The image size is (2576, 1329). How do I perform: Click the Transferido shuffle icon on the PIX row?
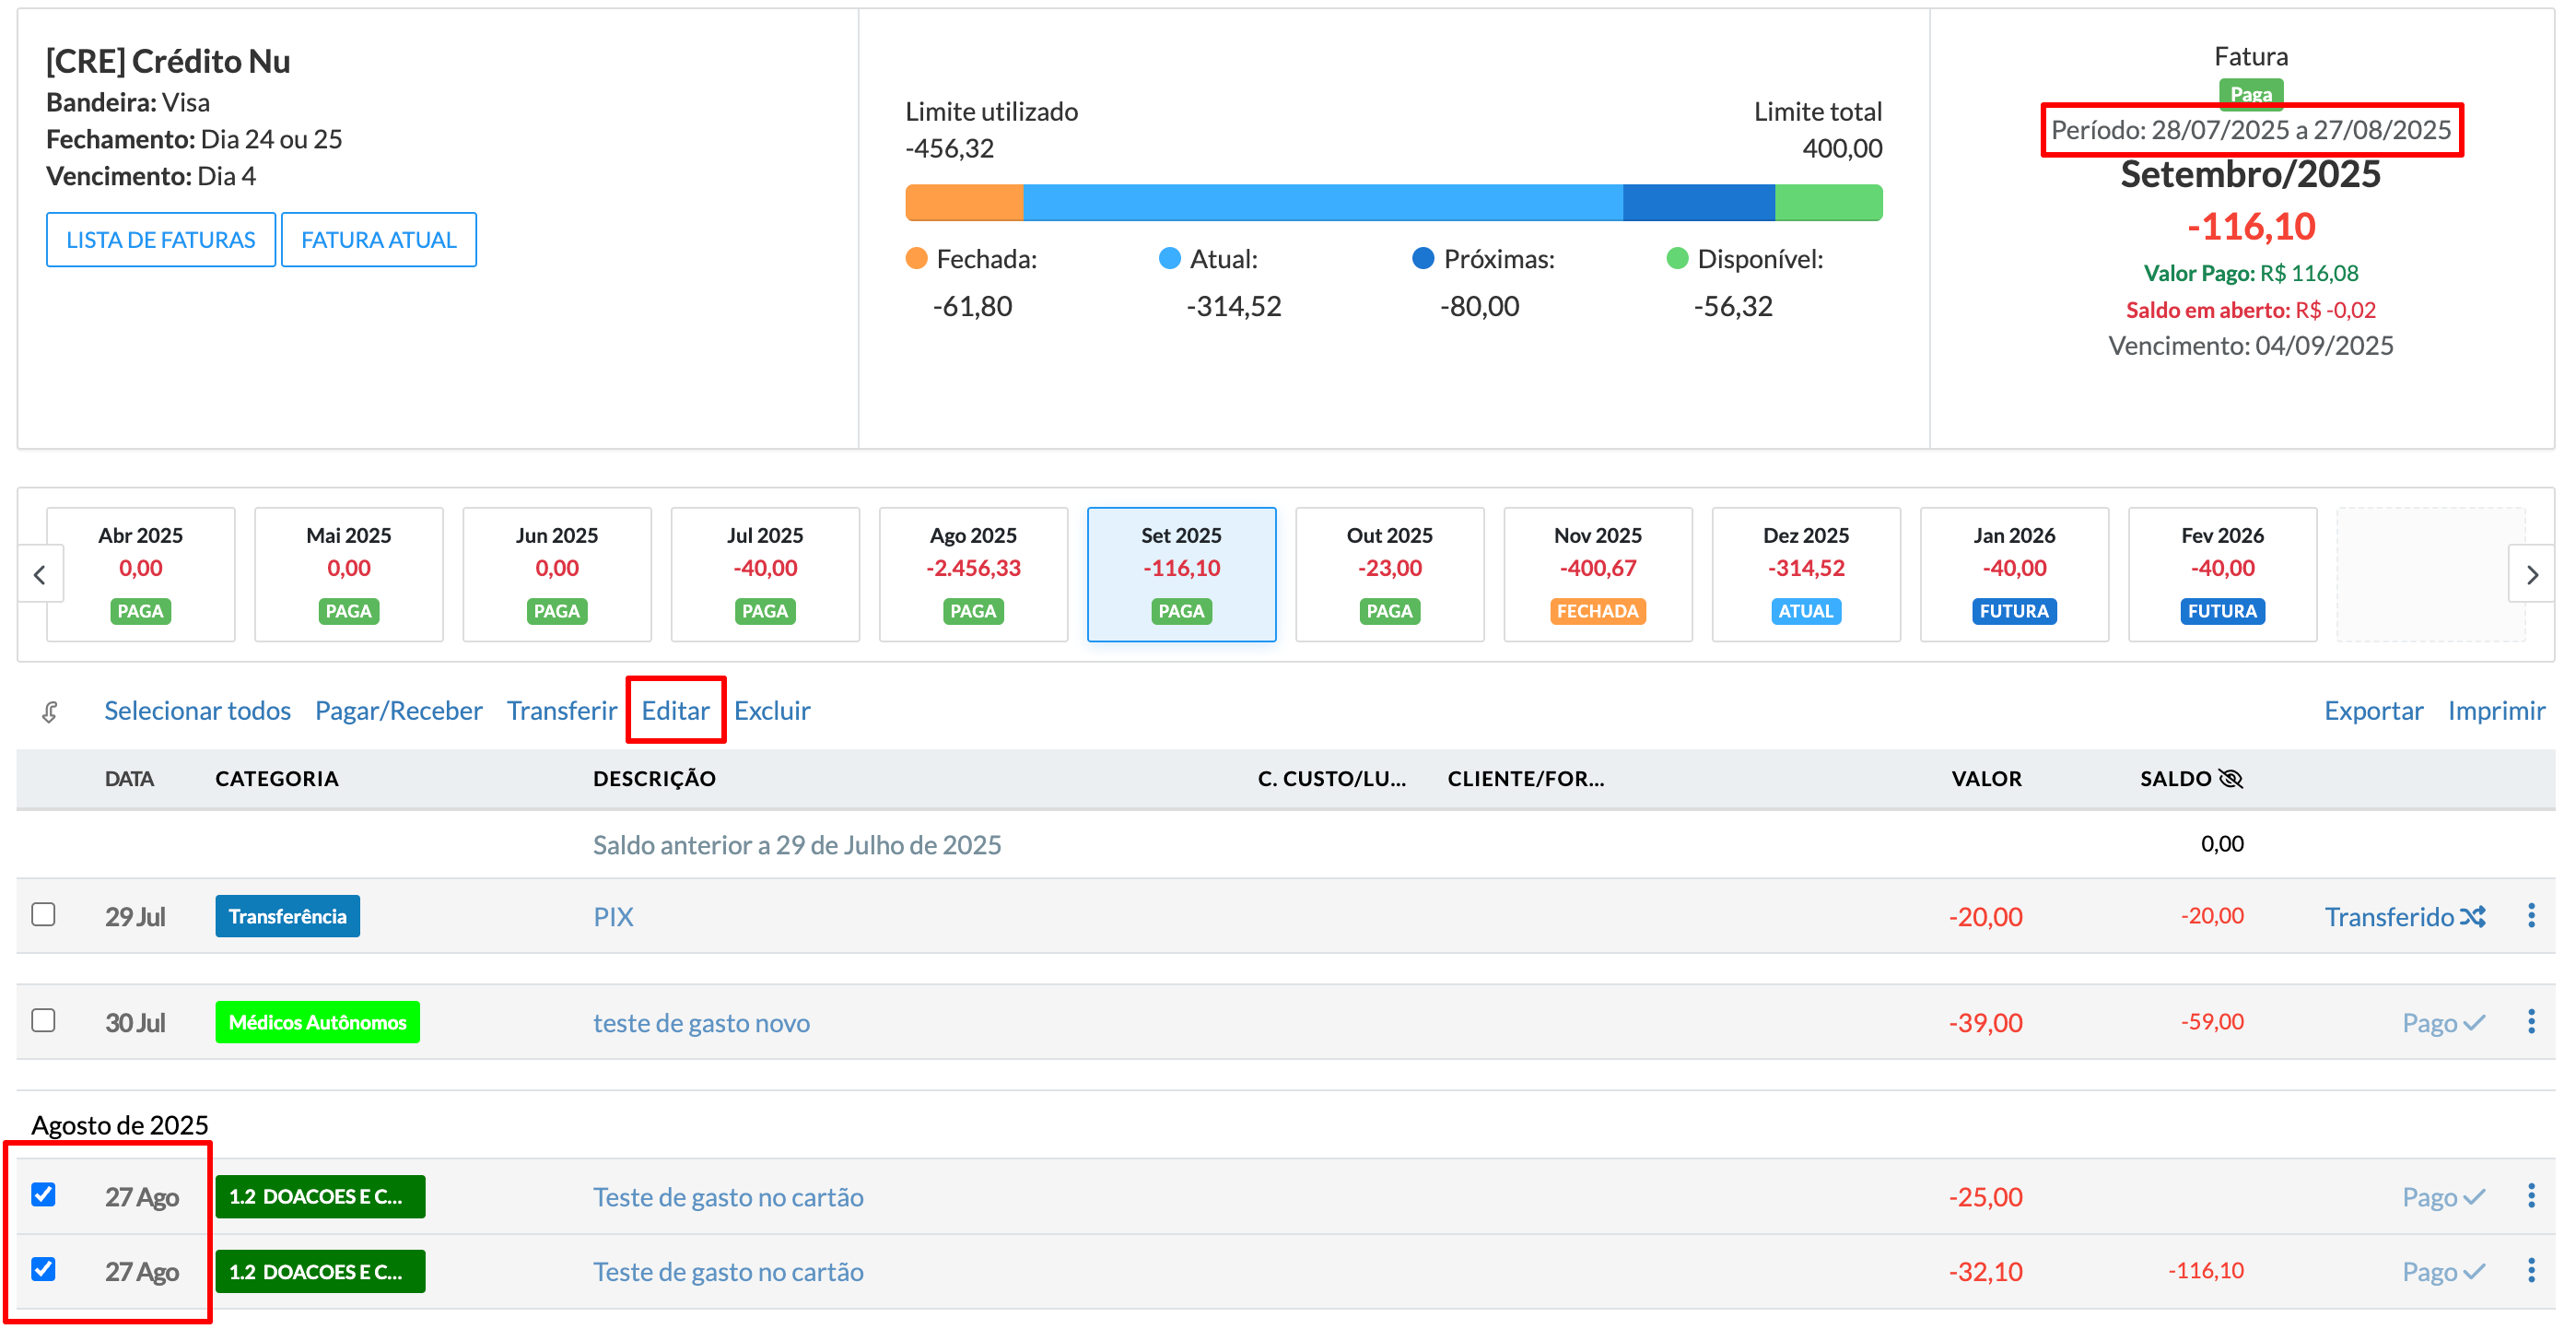point(2472,916)
